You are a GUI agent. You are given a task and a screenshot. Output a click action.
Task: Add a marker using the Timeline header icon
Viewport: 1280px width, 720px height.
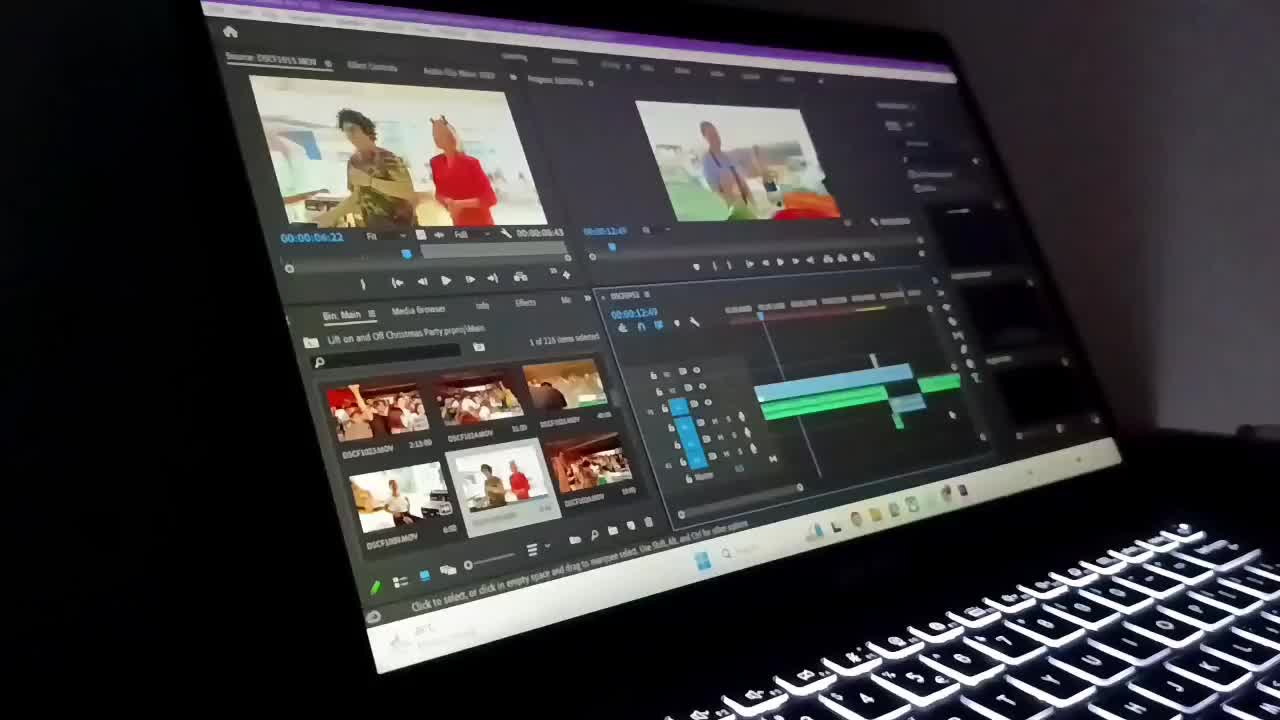676,323
